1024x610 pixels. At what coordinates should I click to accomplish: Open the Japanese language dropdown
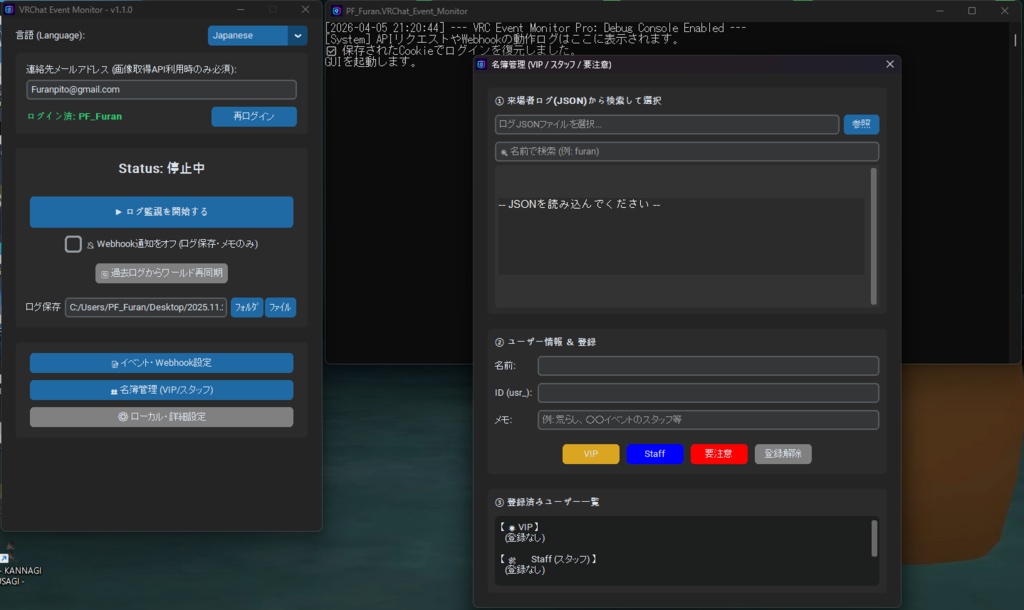click(257, 35)
